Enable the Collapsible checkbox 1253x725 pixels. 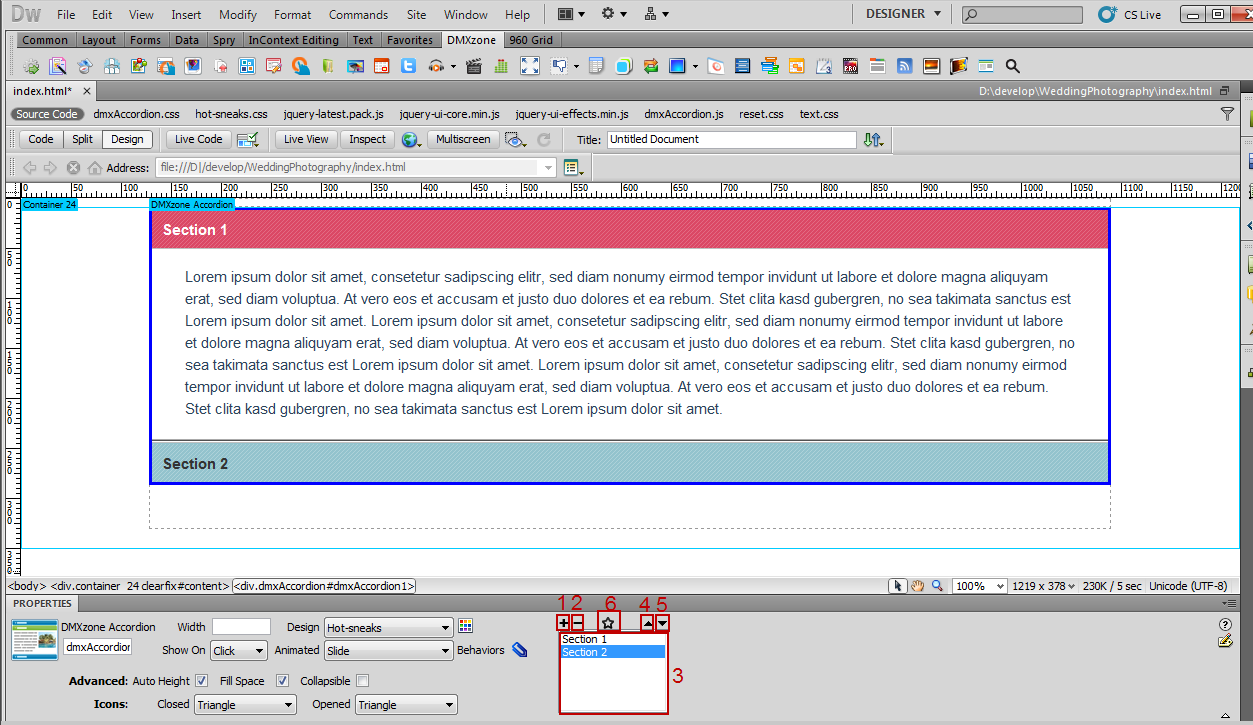[363, 681]
